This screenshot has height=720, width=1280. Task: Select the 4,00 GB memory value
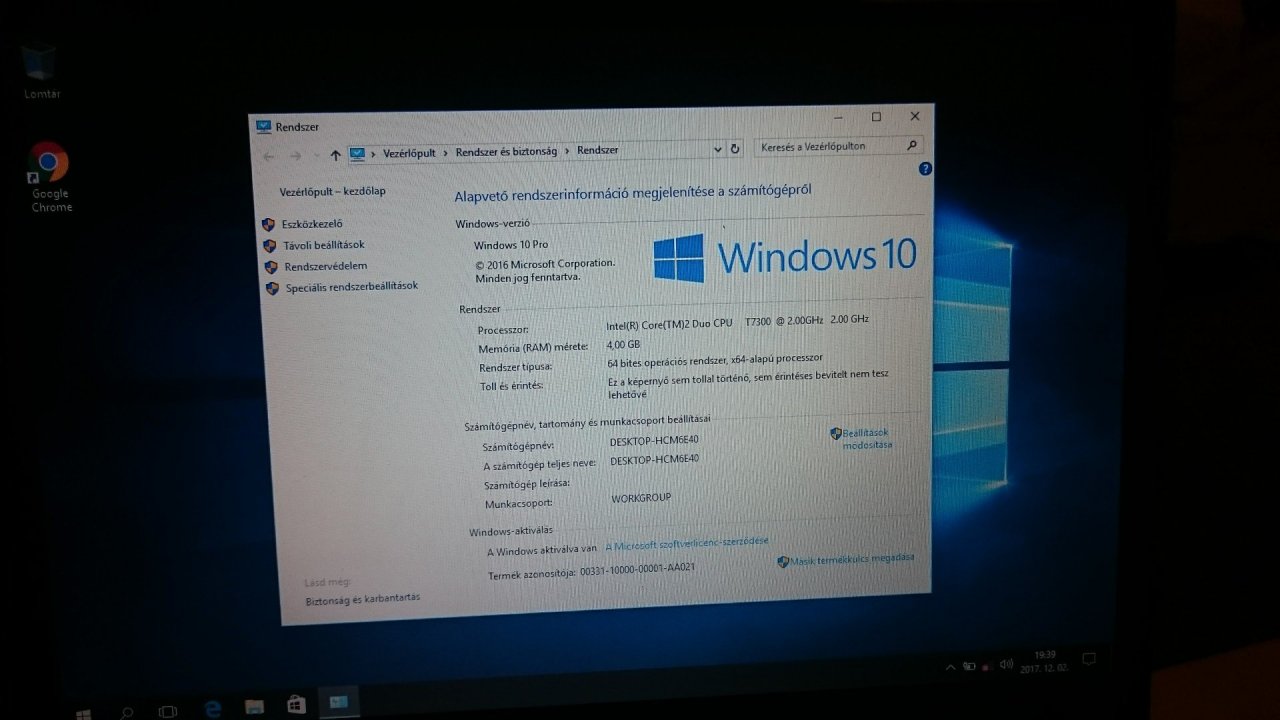click(624, 345)
